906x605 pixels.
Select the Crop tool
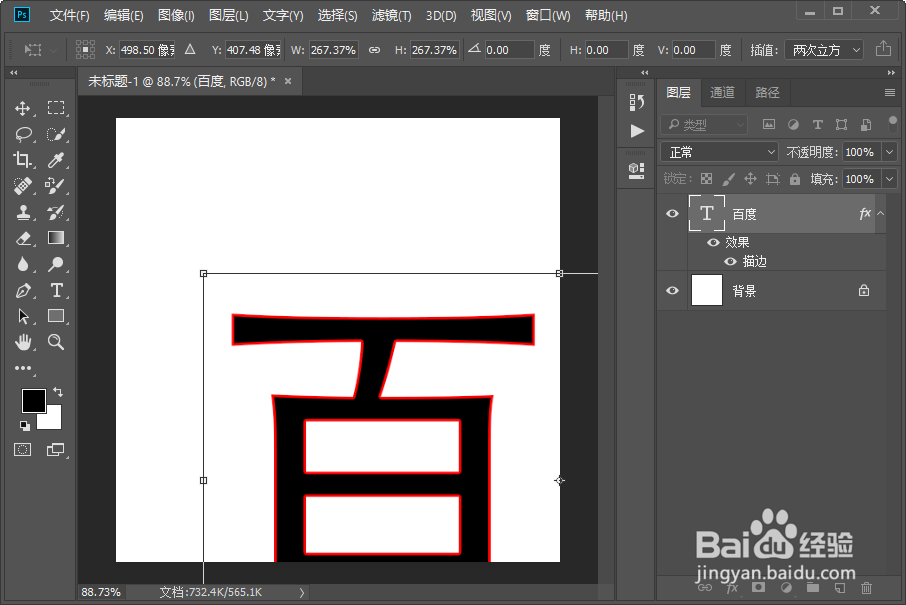tap(23, 160)
